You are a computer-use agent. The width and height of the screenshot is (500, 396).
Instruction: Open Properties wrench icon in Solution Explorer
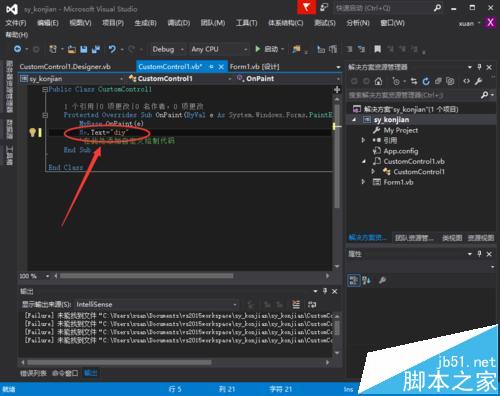click(x=478, y=81)
